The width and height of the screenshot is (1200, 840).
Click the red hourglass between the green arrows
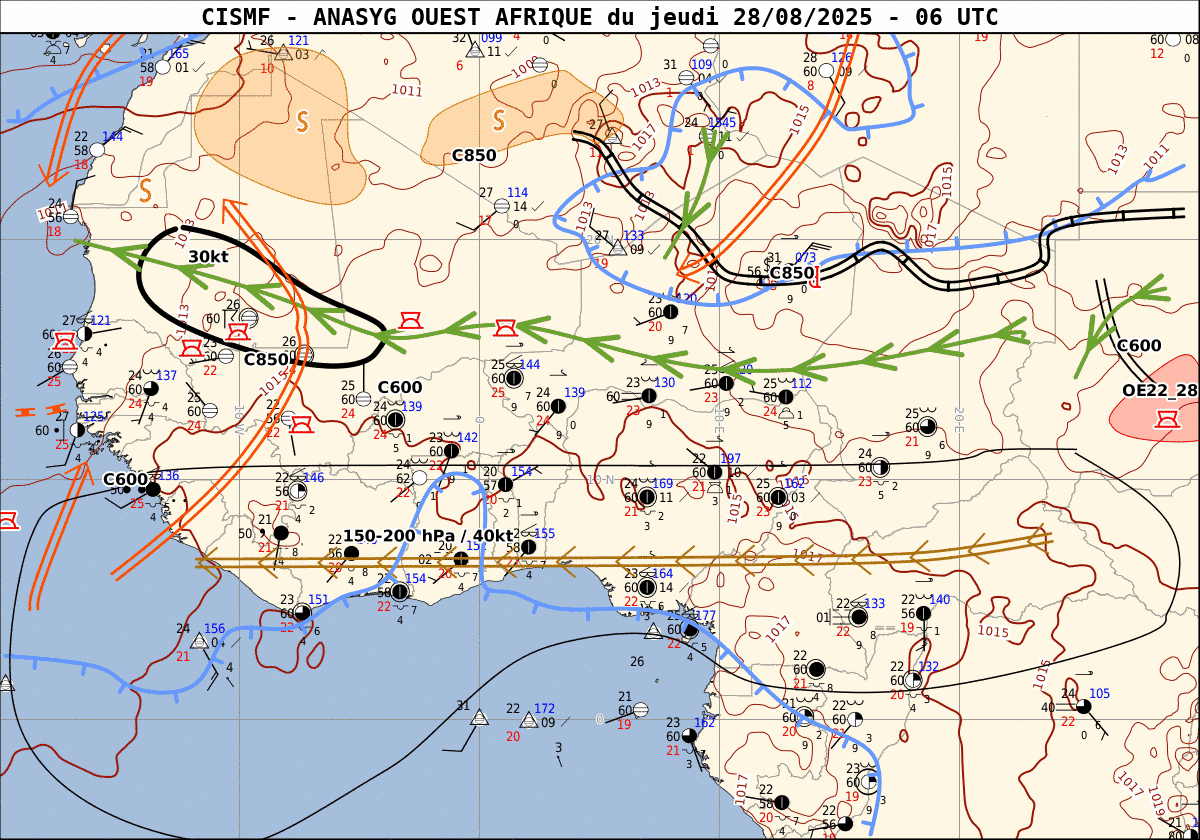point(506,327)
